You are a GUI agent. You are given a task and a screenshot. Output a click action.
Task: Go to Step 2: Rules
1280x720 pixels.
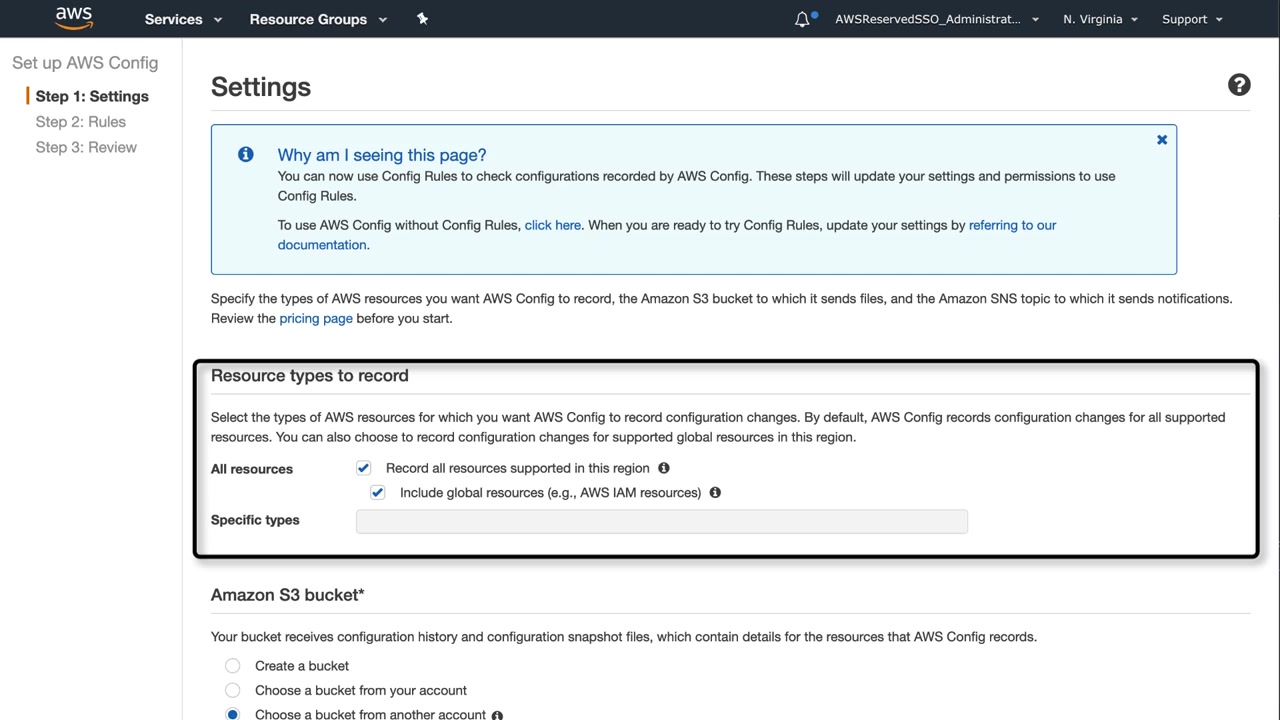tap(81, 122)
